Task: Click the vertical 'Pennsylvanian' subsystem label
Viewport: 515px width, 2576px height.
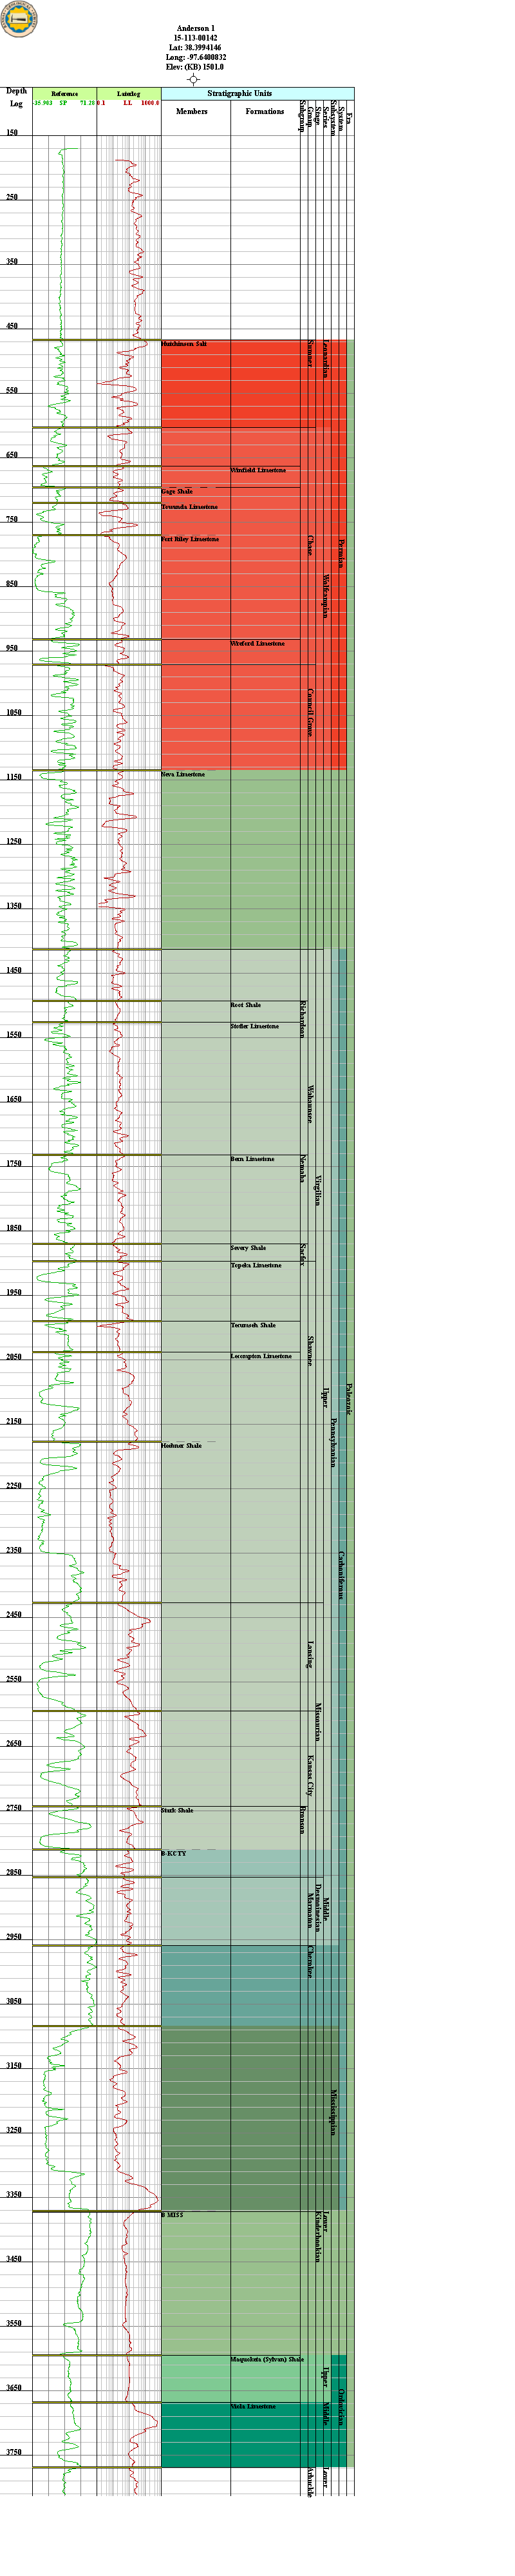Action: 333,1442
